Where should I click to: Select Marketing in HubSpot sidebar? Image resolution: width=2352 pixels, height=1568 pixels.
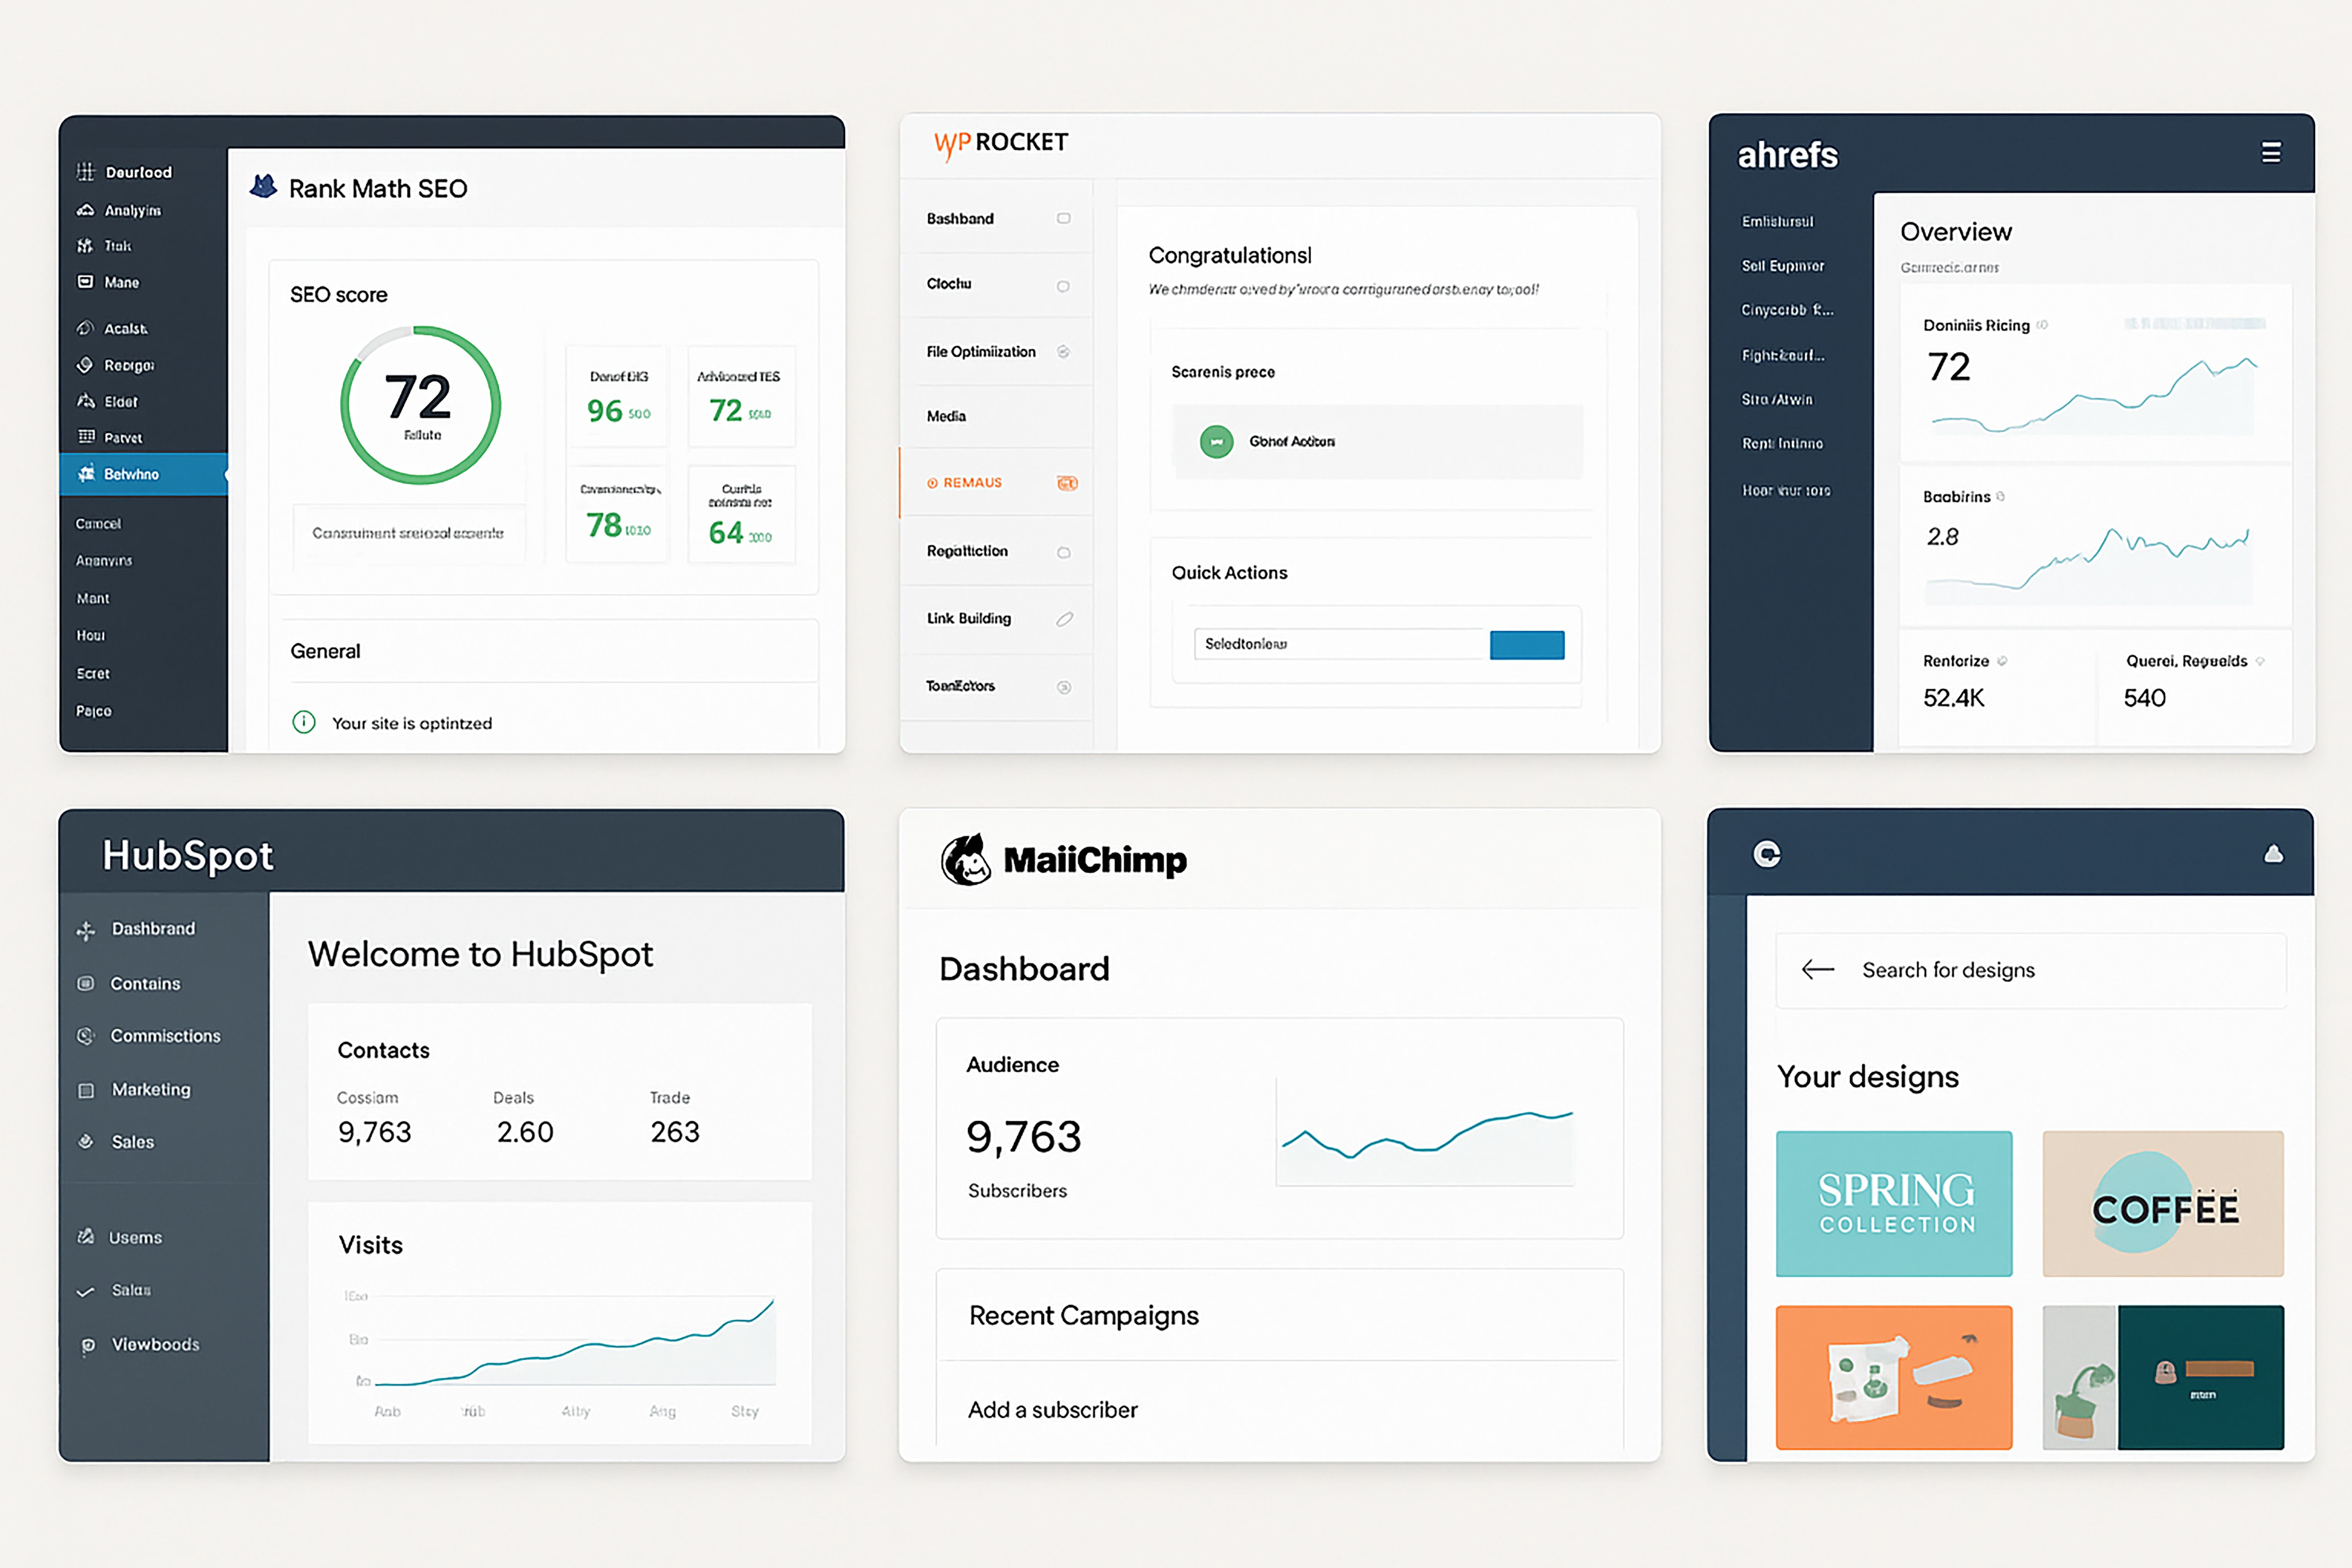[x=150, y=1089]
